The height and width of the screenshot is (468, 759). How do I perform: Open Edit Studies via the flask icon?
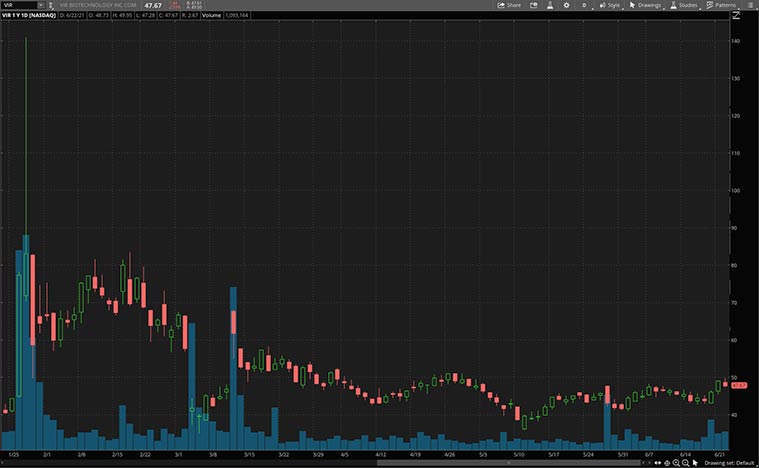[549, 5]
